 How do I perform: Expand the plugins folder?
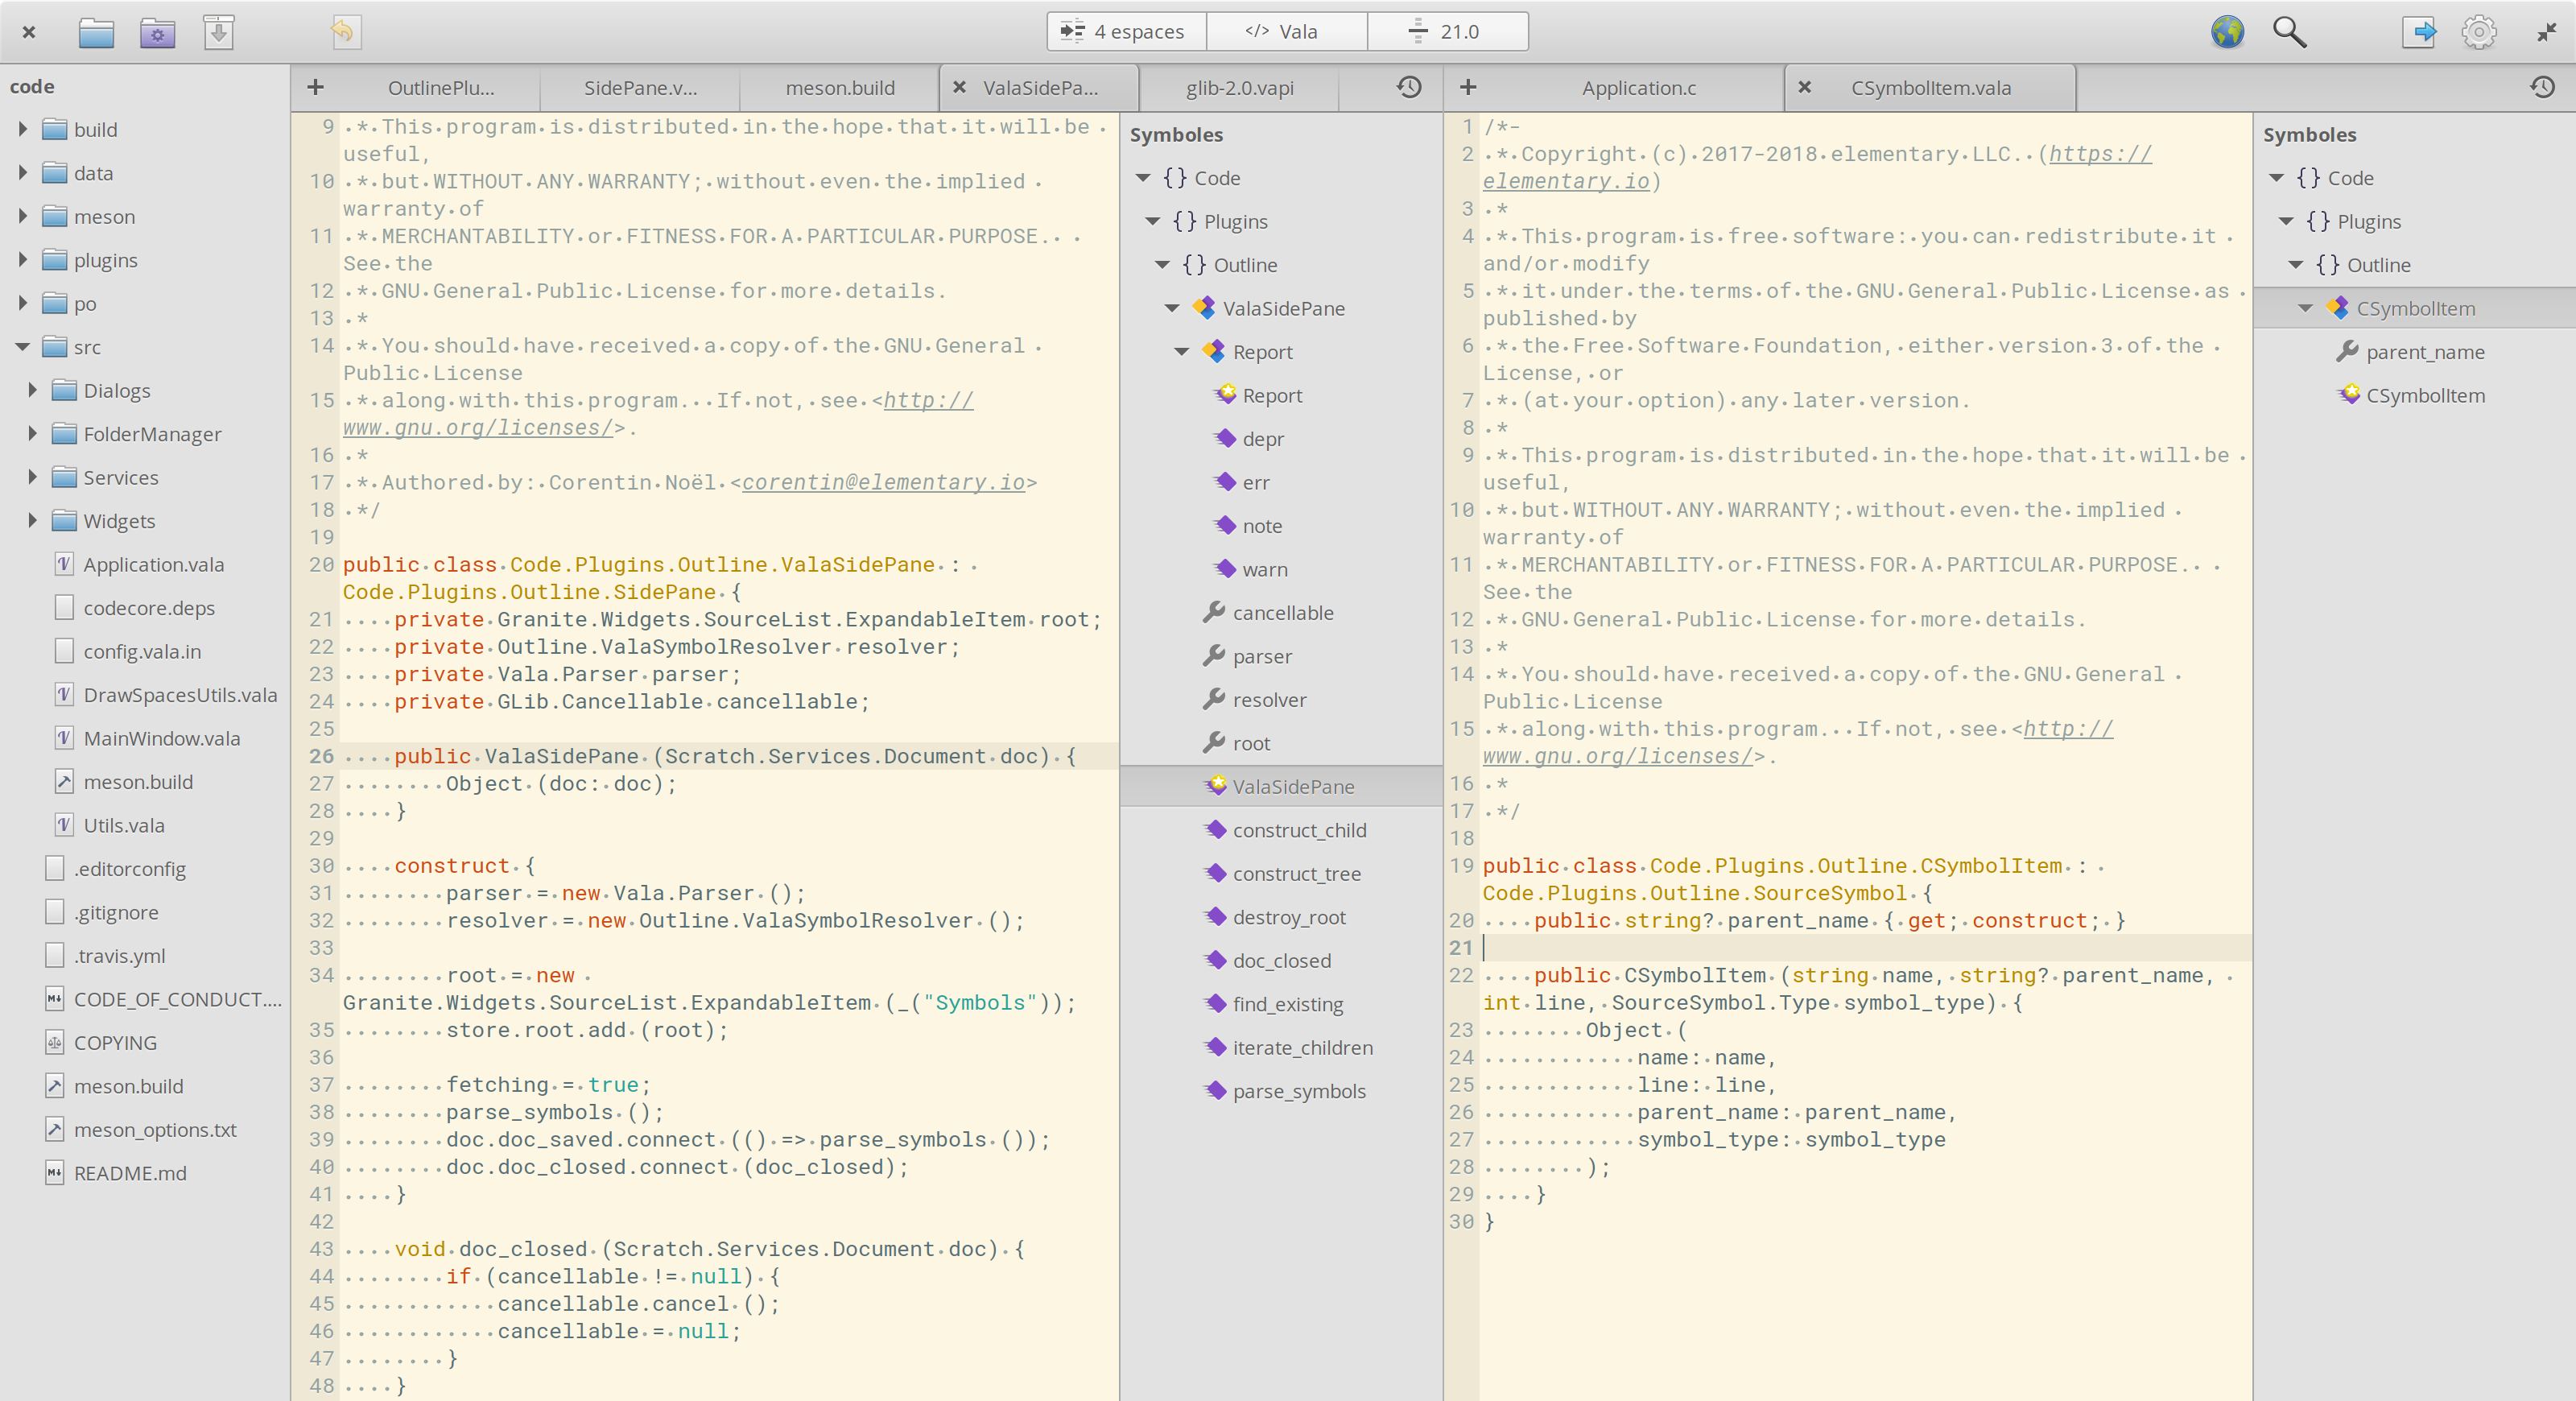pos(23,260)
